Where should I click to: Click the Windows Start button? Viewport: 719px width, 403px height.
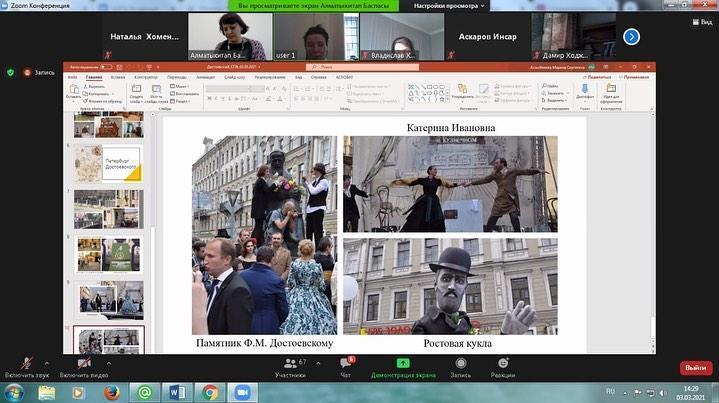point(15,392)
